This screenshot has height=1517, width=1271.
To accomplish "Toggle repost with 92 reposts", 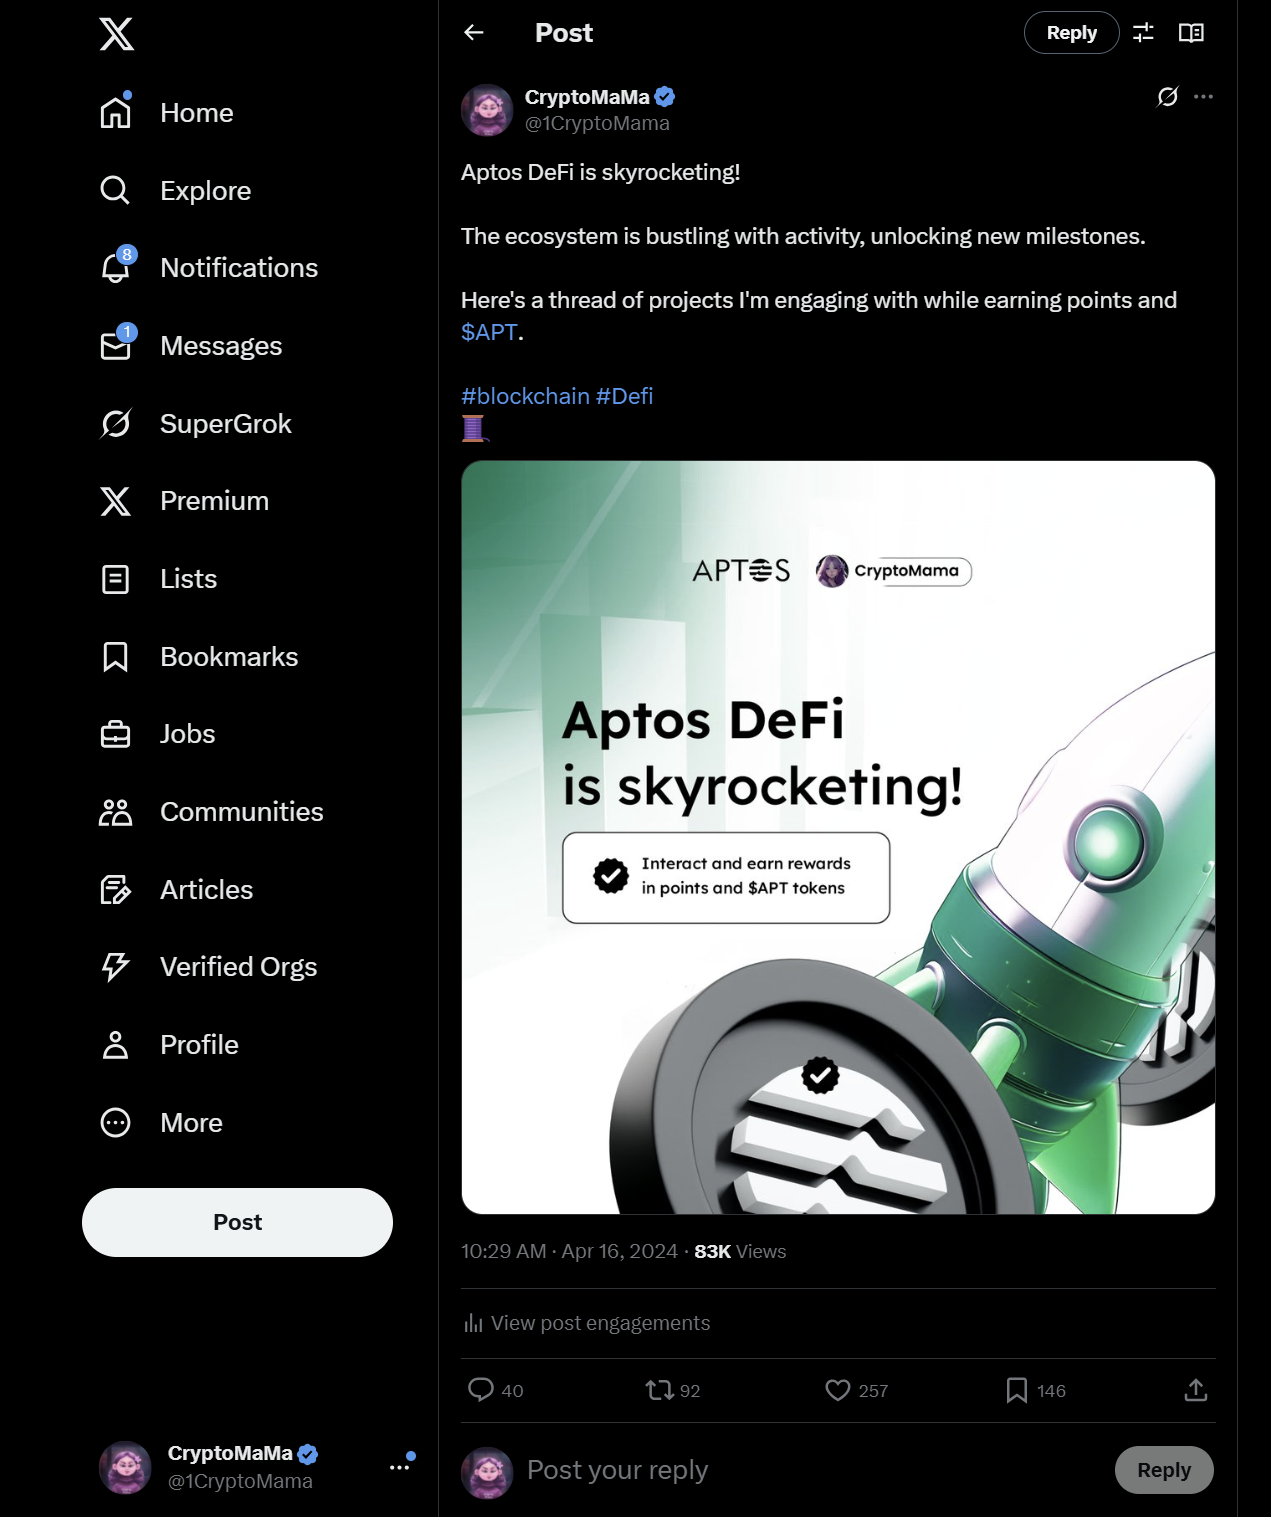I will 673,1390.
